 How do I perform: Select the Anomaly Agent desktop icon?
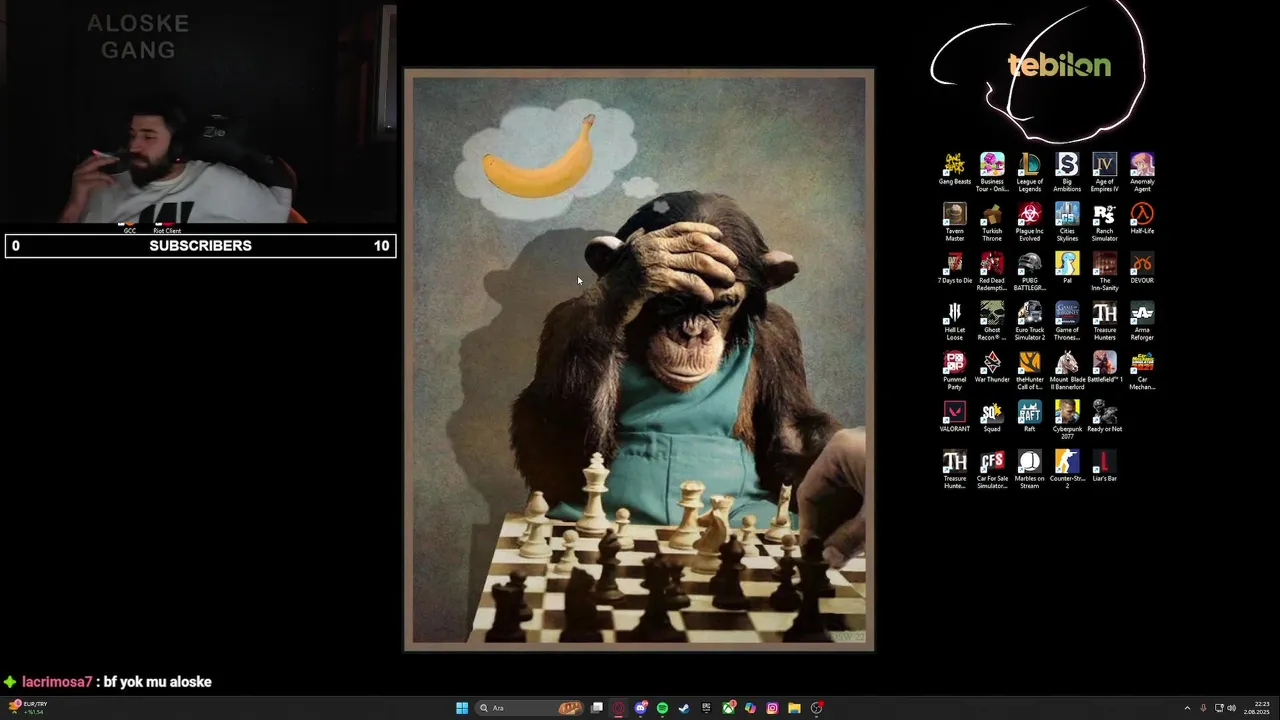tap(1142, 172)
